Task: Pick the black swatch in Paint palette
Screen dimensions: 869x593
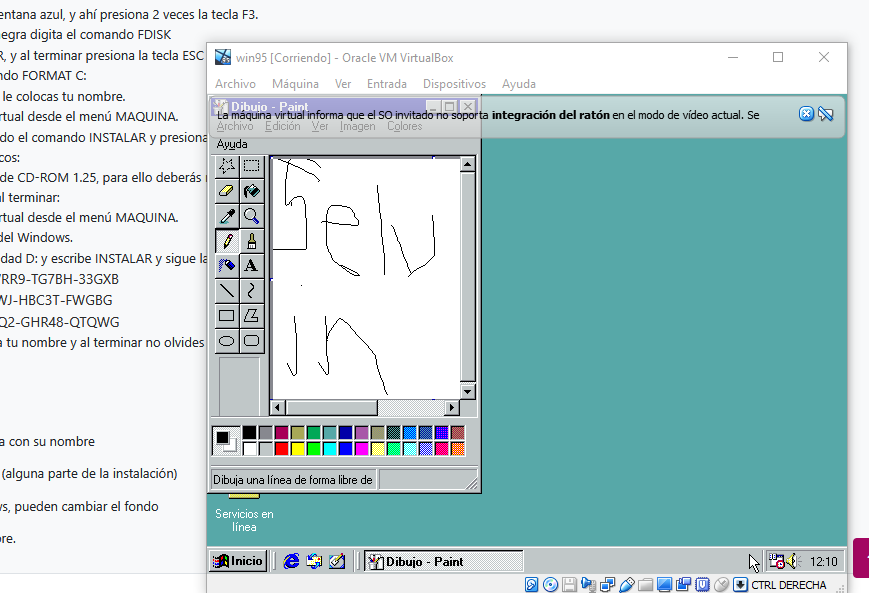Action: pos(249,433)
